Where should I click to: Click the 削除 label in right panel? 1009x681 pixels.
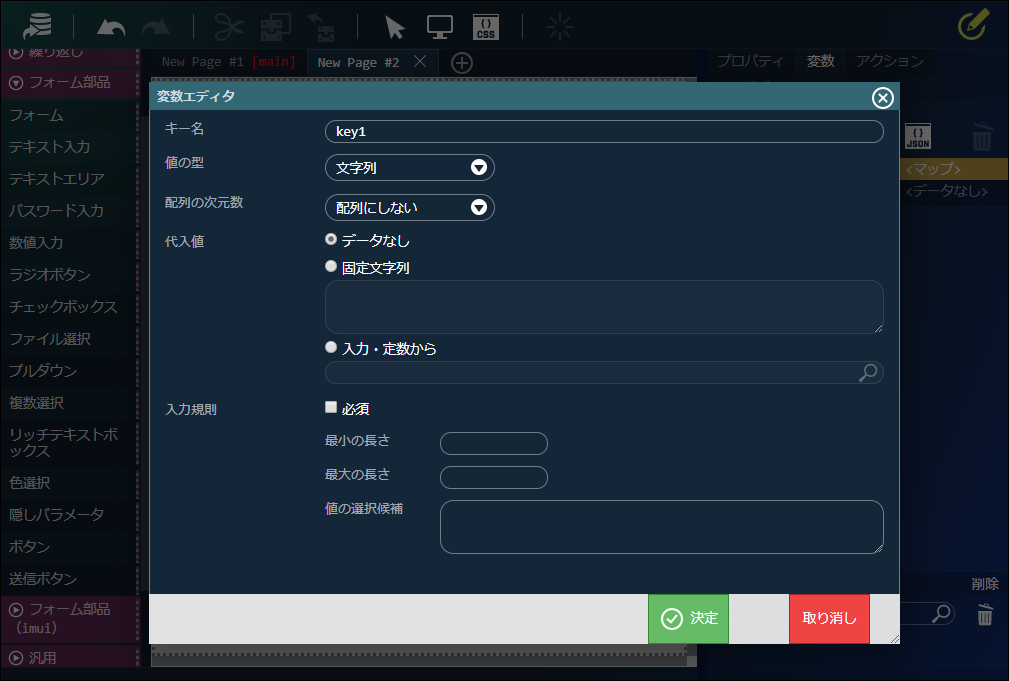coord(985,584)
